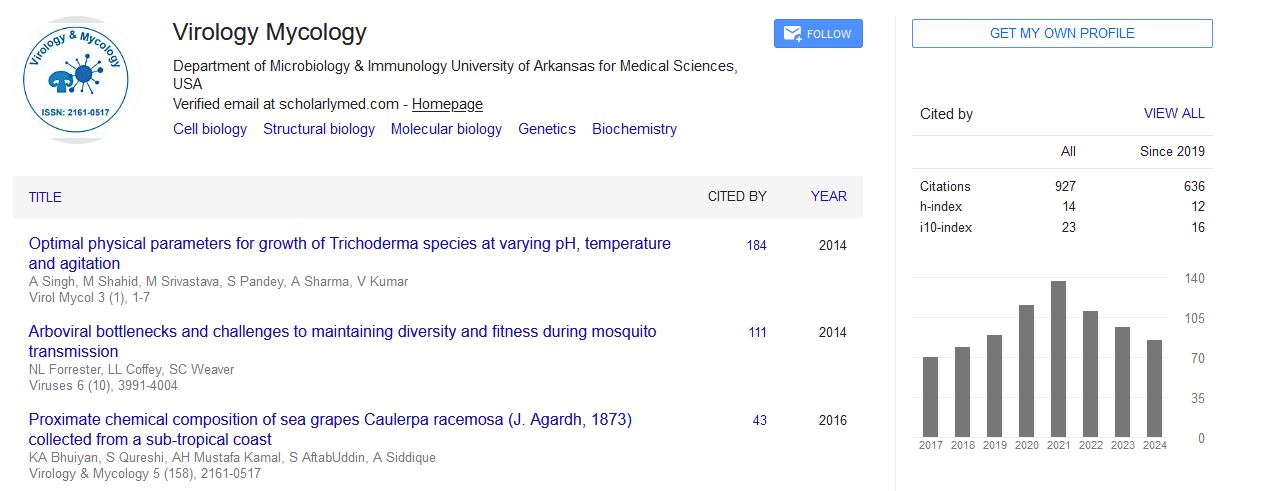Click the Biochemistry topic link
The image size is (1265, 491).
click(x=634, y=129)
